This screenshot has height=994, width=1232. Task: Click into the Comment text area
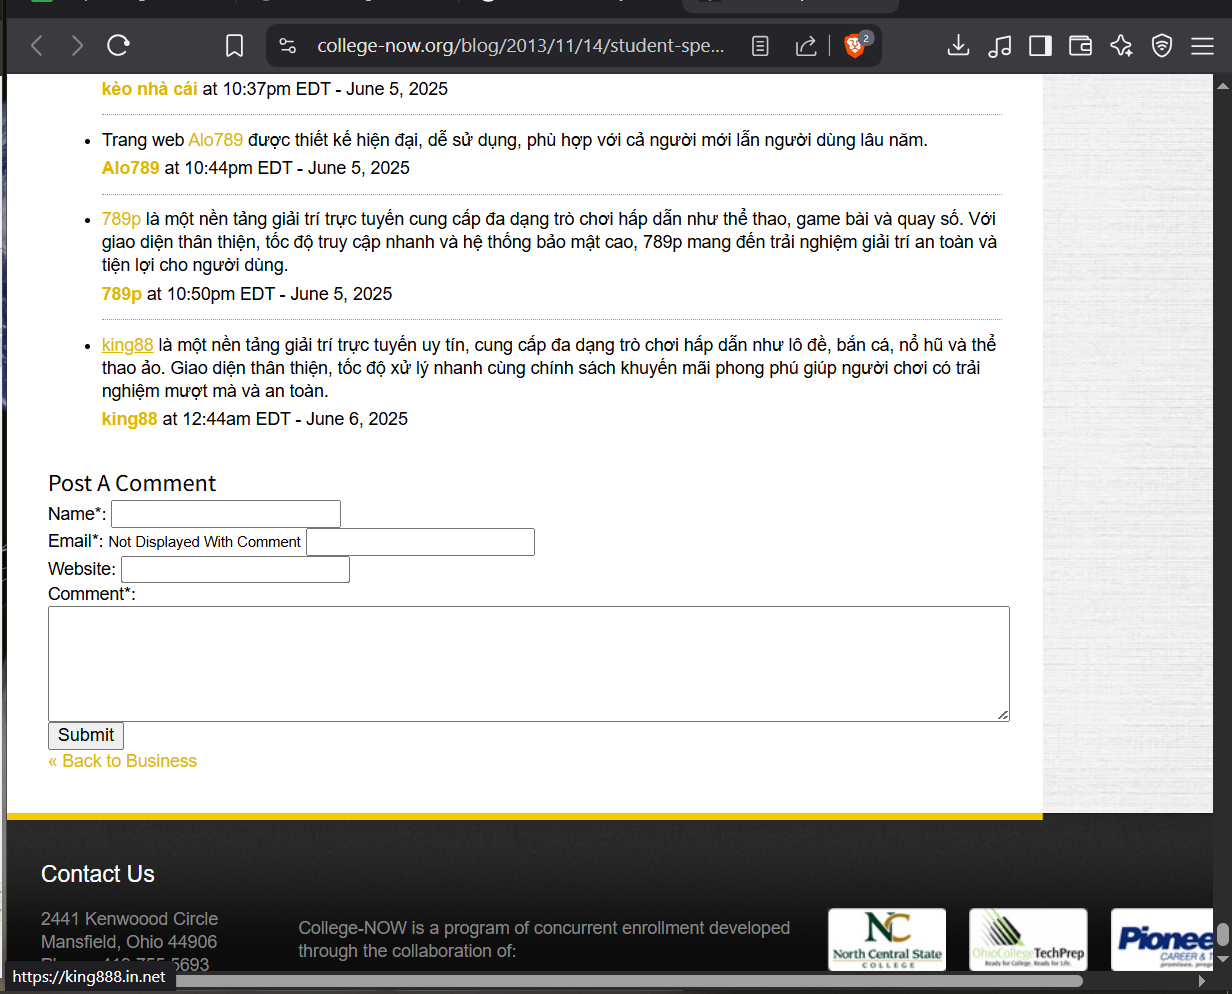click(529, 663)
